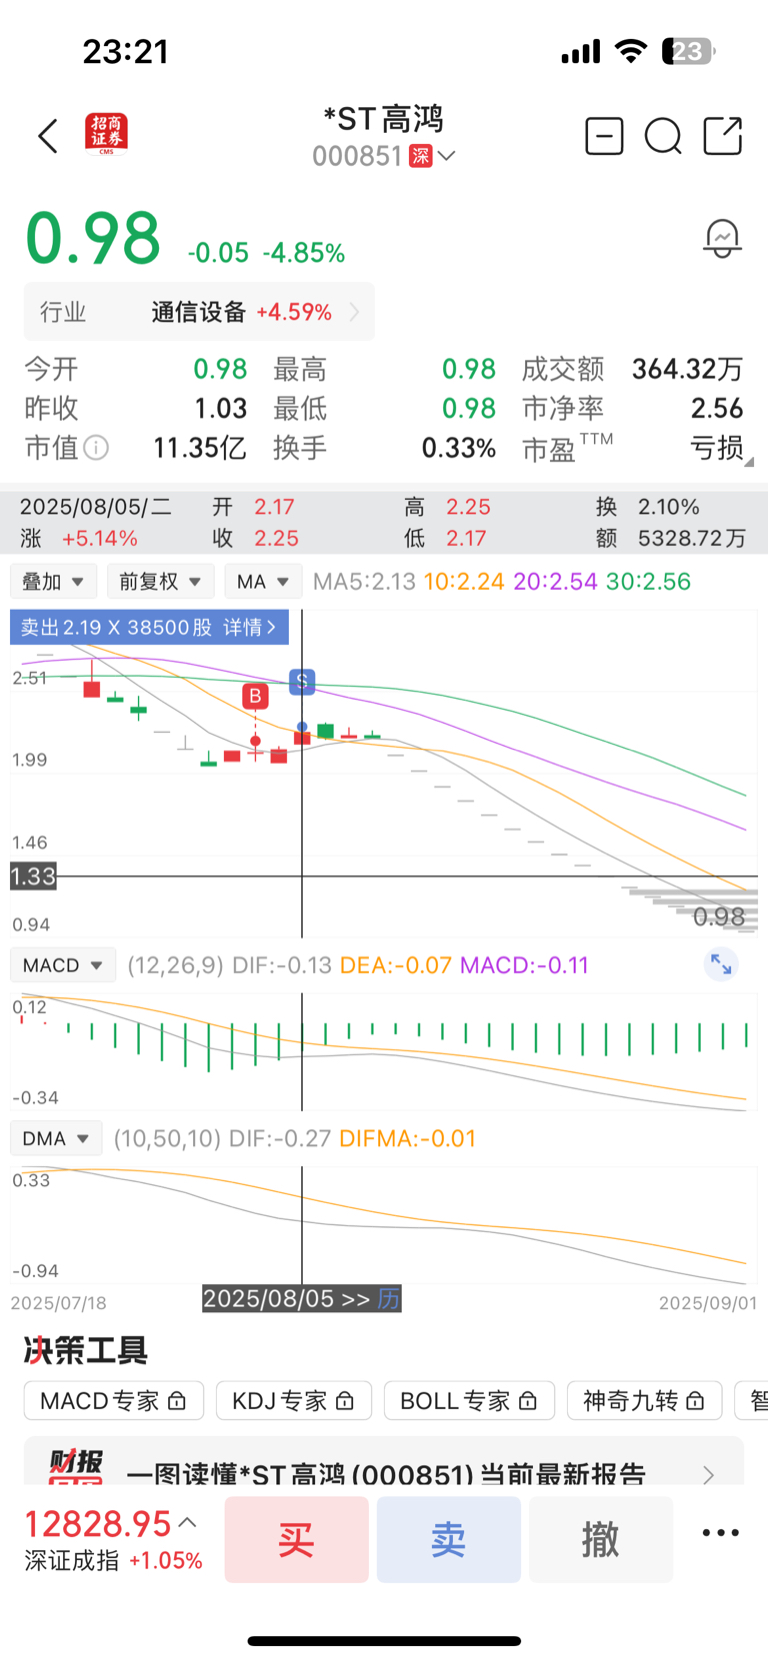Tap the 市净率 2.56 value
The width and height of the screenshot is (768, 1663).
pyautogui.click(x=717, y=408)
